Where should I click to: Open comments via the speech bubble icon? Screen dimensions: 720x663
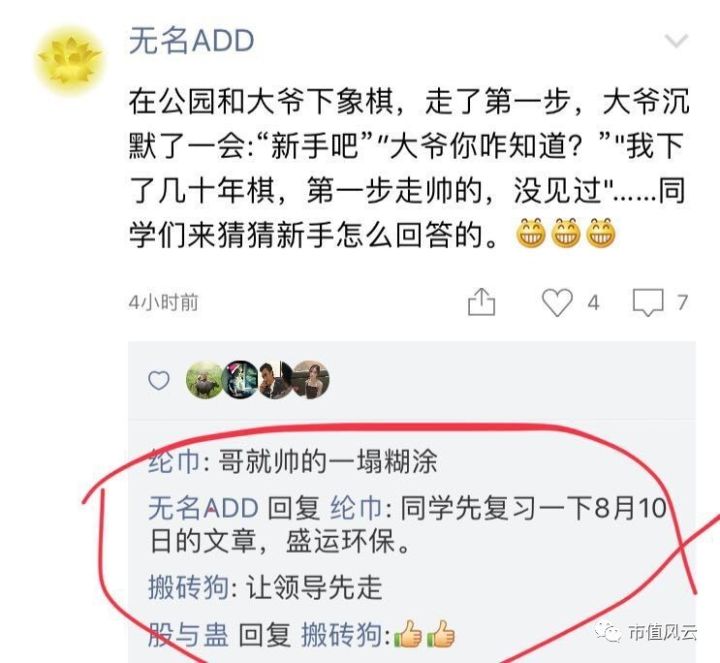(648, 302)
